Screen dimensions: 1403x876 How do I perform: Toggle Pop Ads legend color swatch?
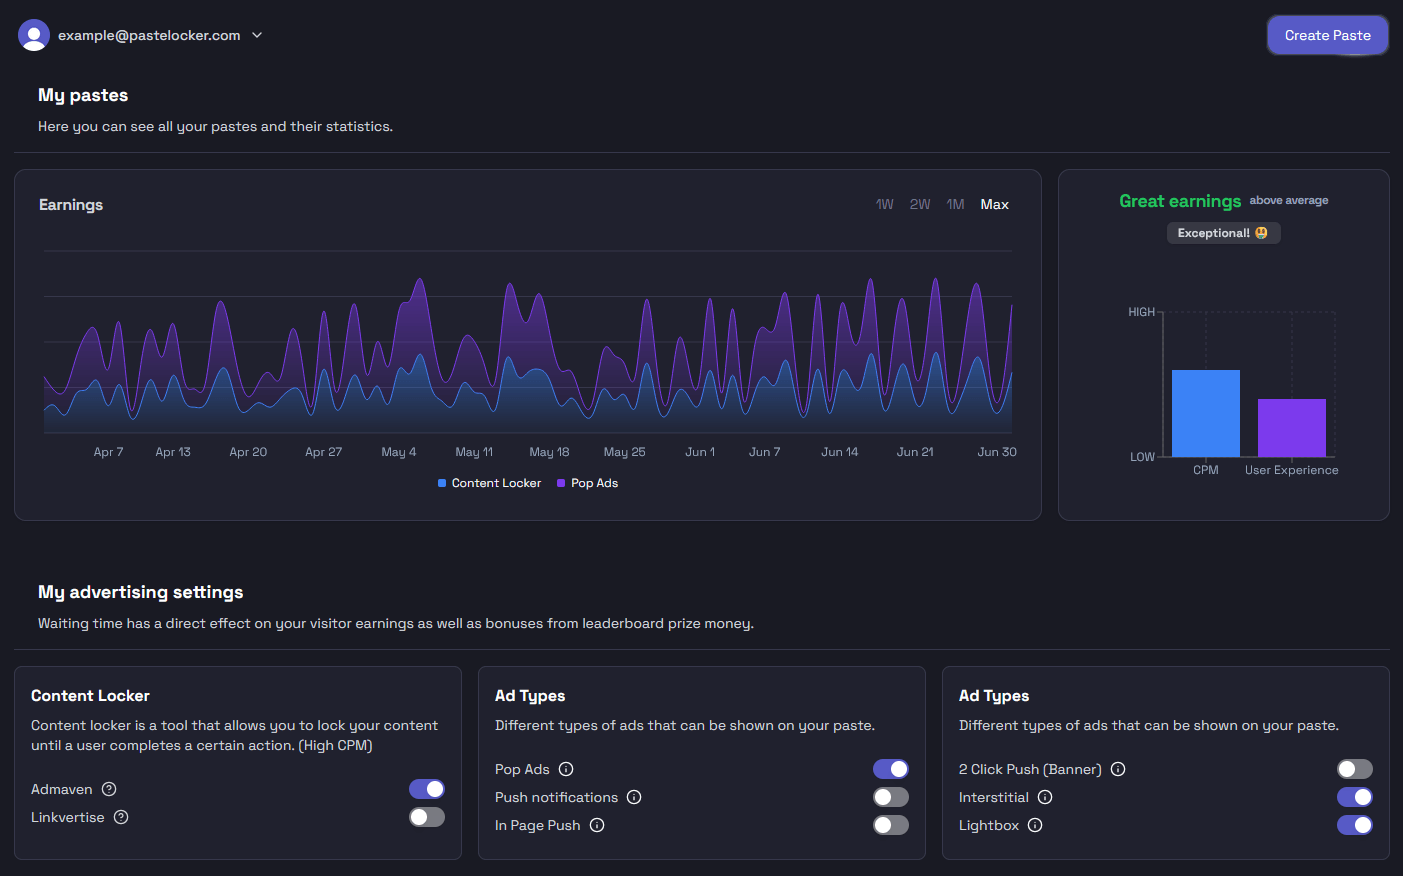coord(561,483)
